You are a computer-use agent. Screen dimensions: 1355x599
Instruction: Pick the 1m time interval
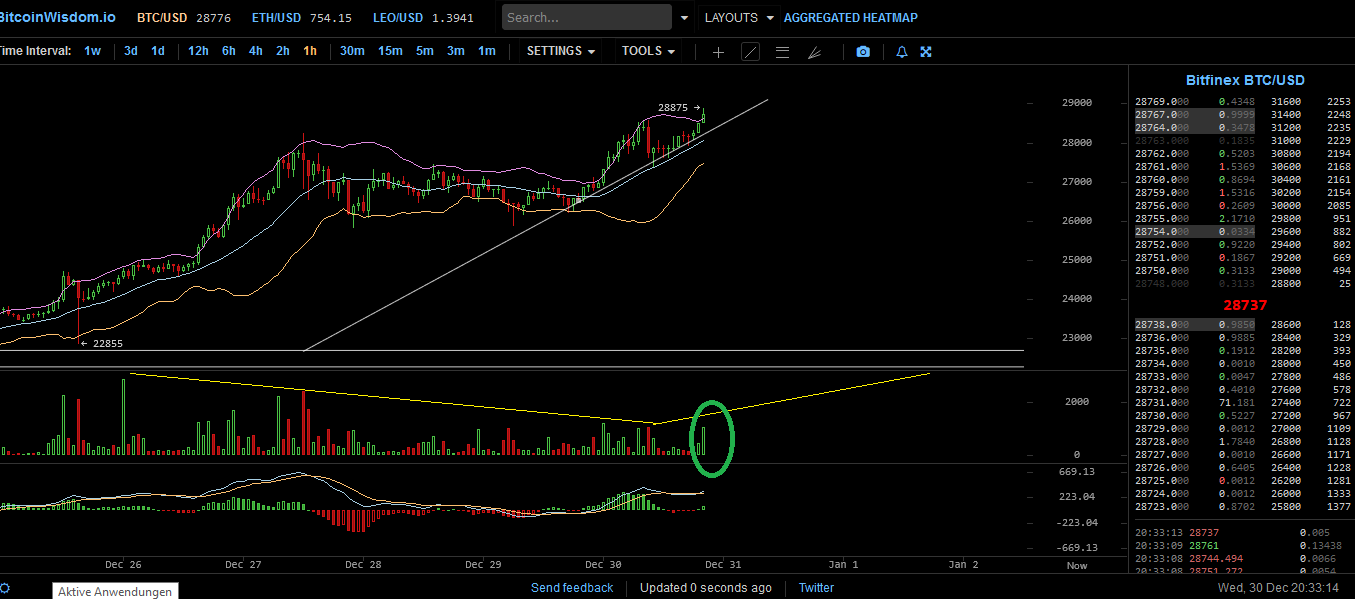point(486,51)
